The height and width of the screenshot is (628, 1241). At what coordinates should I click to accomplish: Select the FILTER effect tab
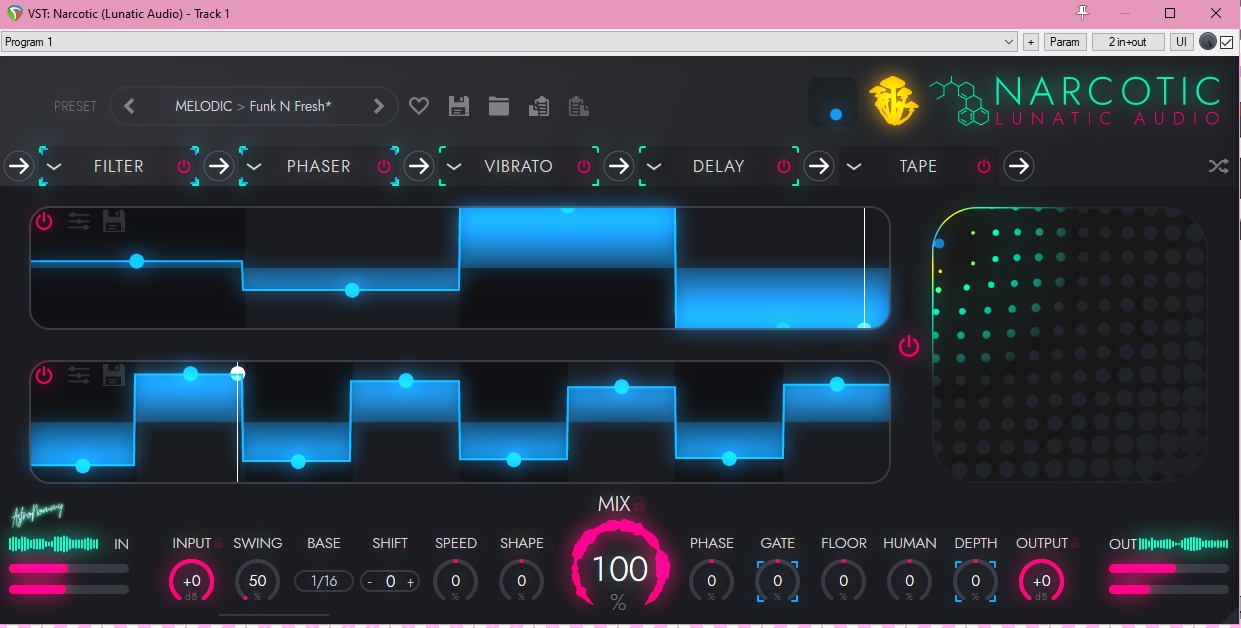(x=119, y=166)
